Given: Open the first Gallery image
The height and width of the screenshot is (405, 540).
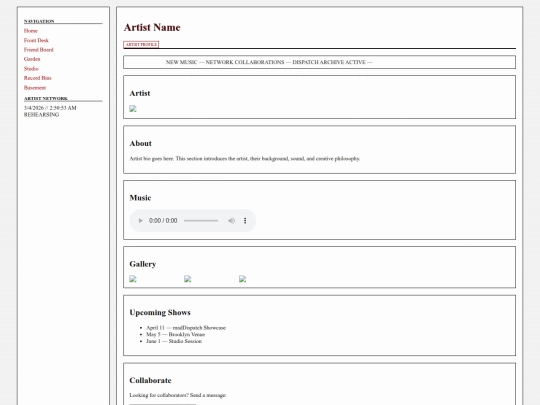Looking at the screenshot, I should tap(133, 279).
